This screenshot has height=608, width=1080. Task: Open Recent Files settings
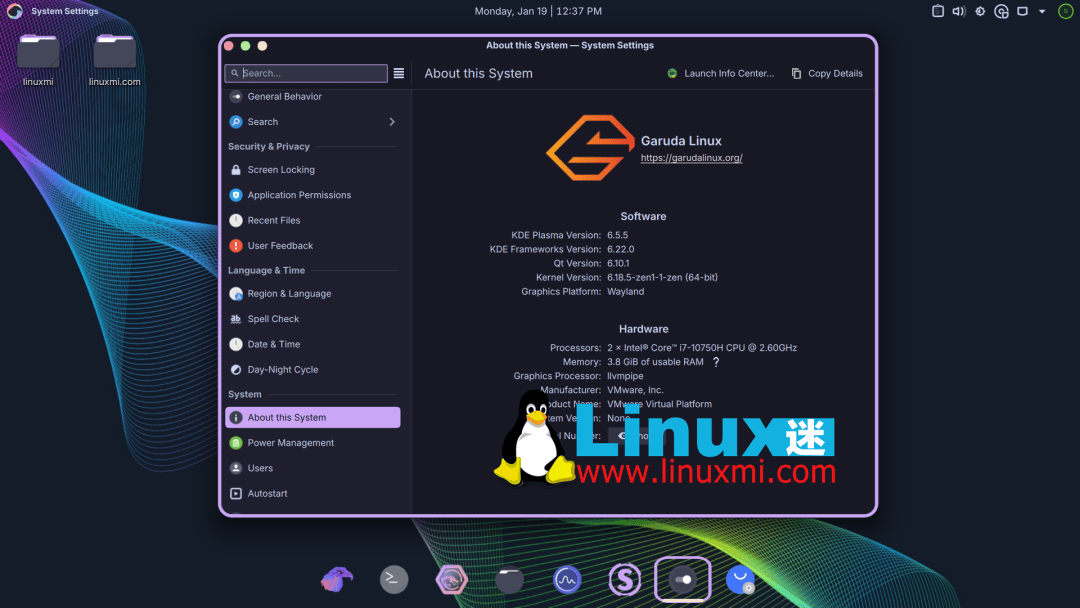pyautogui.click(x=313, y=220)
